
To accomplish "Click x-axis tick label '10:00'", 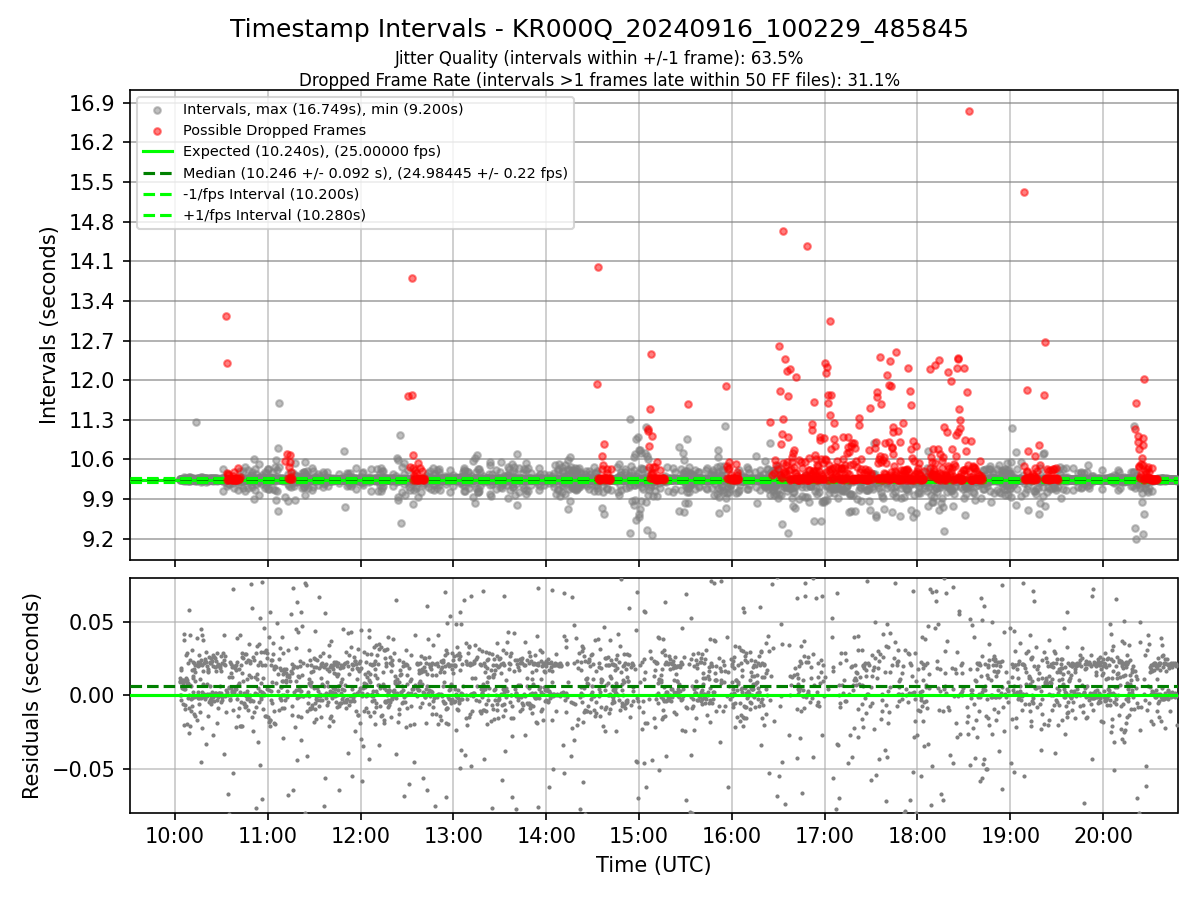I will tap(175, 835).
